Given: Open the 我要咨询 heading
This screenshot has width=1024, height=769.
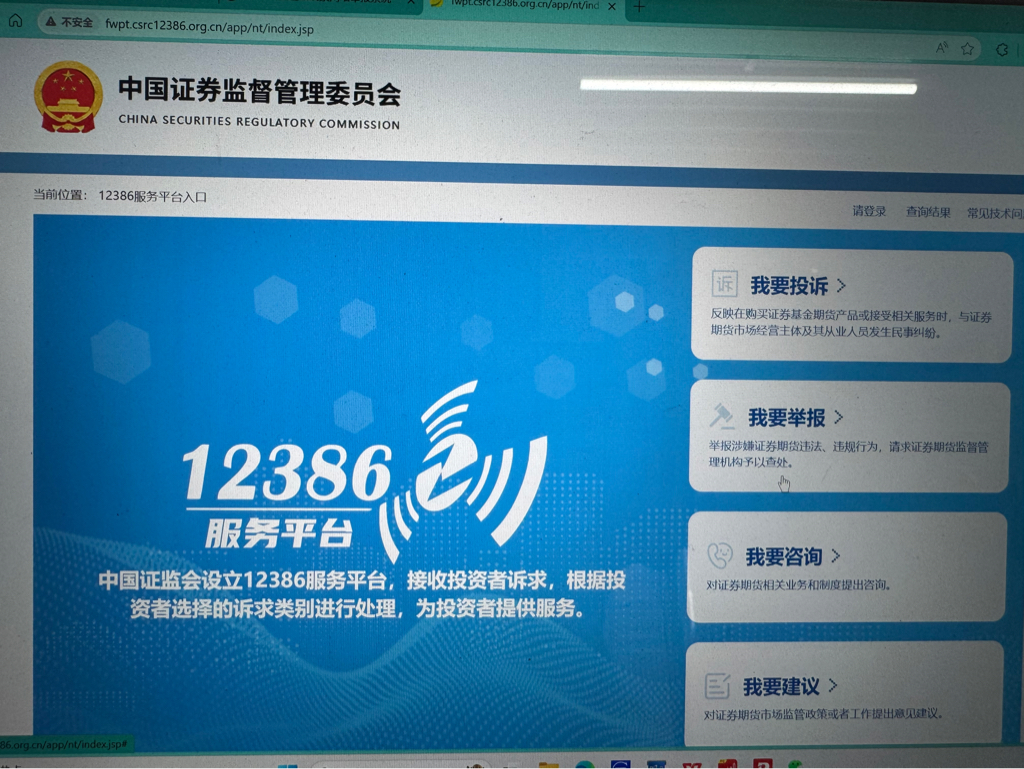Looking at the screenshot, I should (x=784, y=557).
